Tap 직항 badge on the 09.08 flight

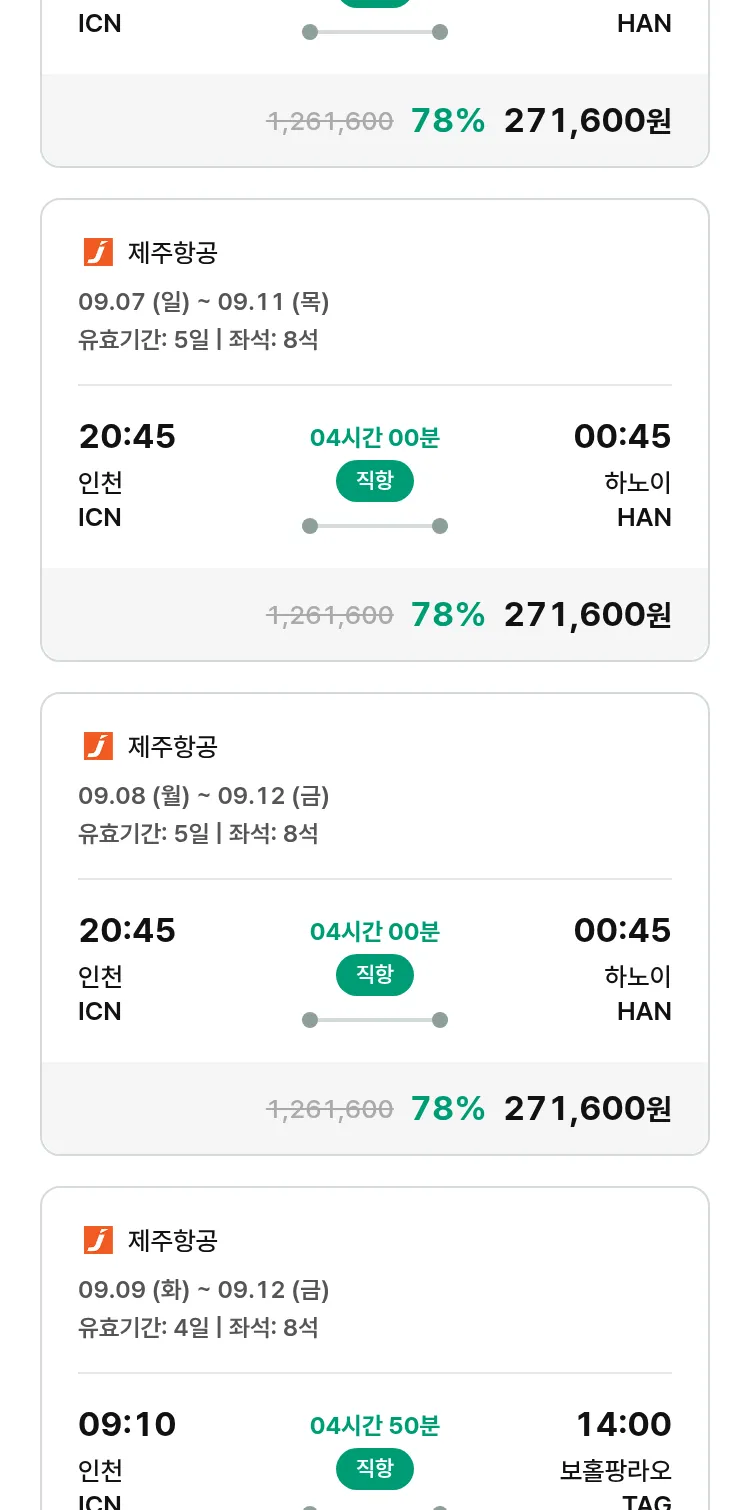[x=374, y=975]
